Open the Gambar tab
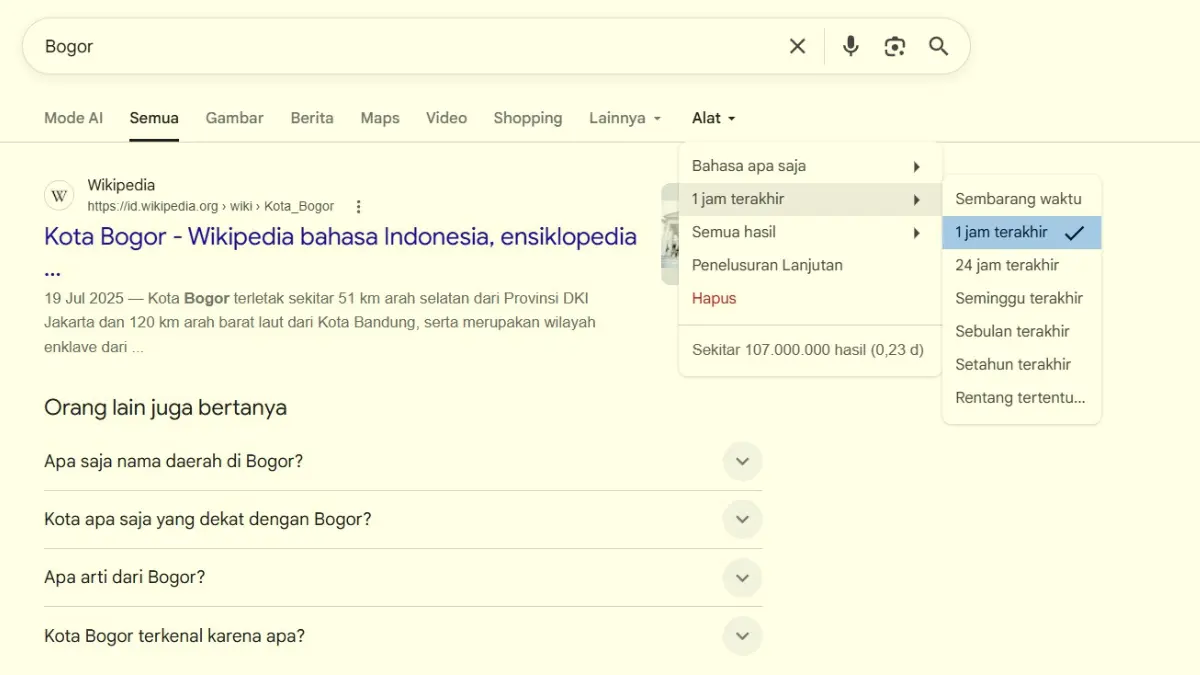This screenshot has height=675, width=1200. click(x=235, y=118)
